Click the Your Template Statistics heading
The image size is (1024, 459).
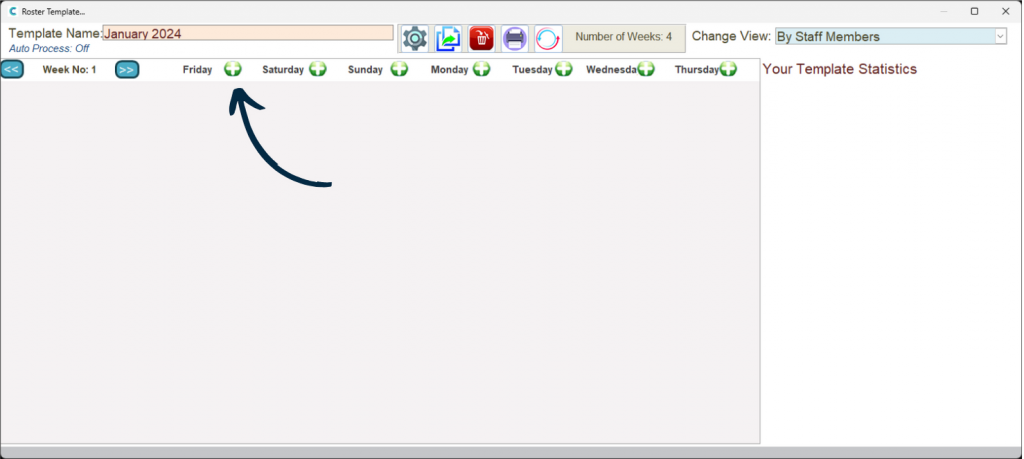point(839,69)
